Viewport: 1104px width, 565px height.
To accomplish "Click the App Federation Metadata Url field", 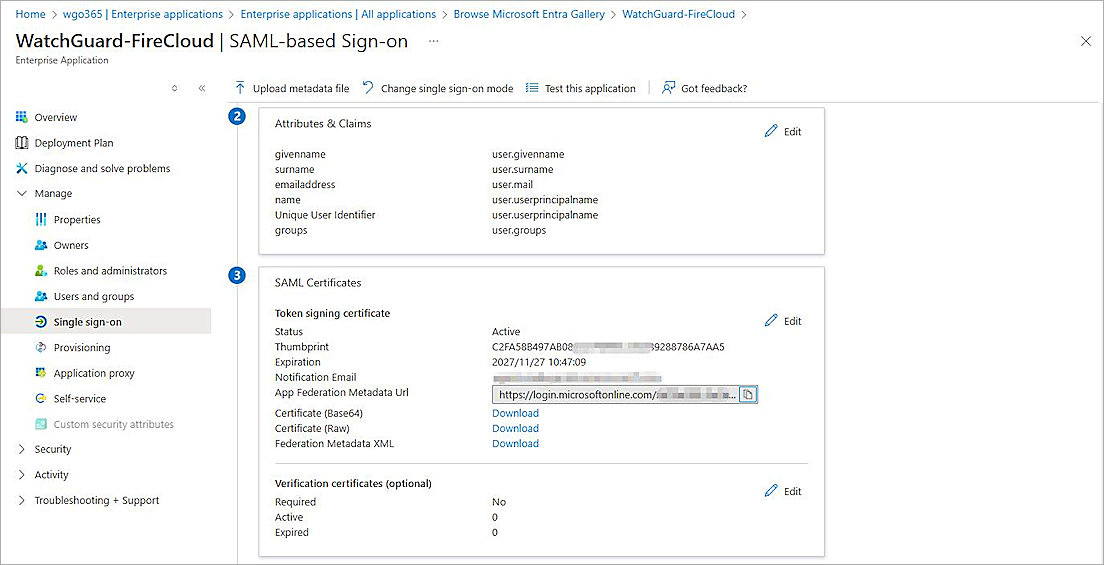I will pos(615,395).
